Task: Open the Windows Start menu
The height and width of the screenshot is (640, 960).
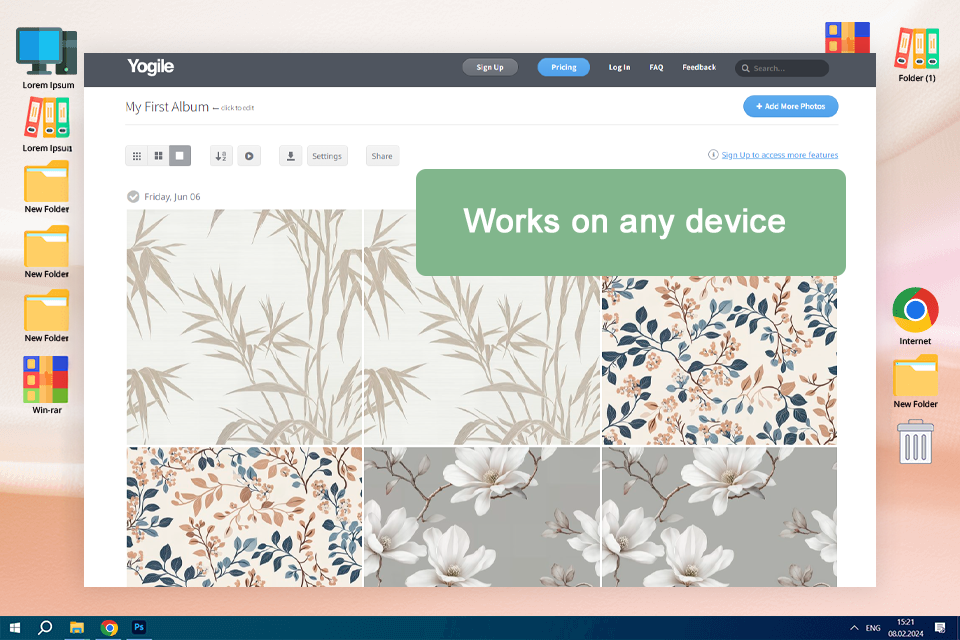Action: coord(15,628)
